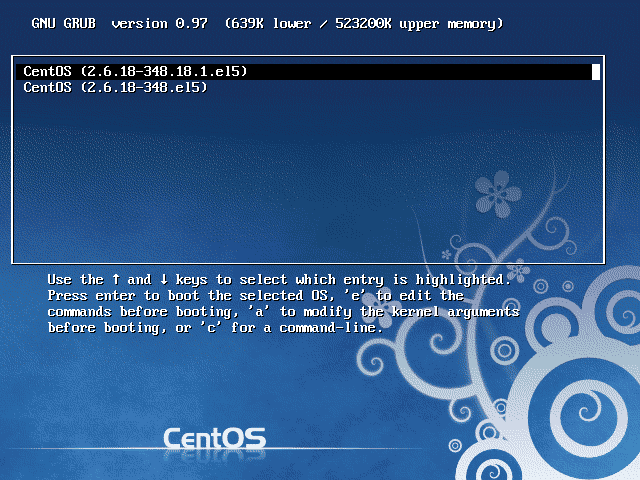
Task: Select the CentOS (2.6.18-348.18.1.el5) boot entry
Action: (x=308, y=71)
